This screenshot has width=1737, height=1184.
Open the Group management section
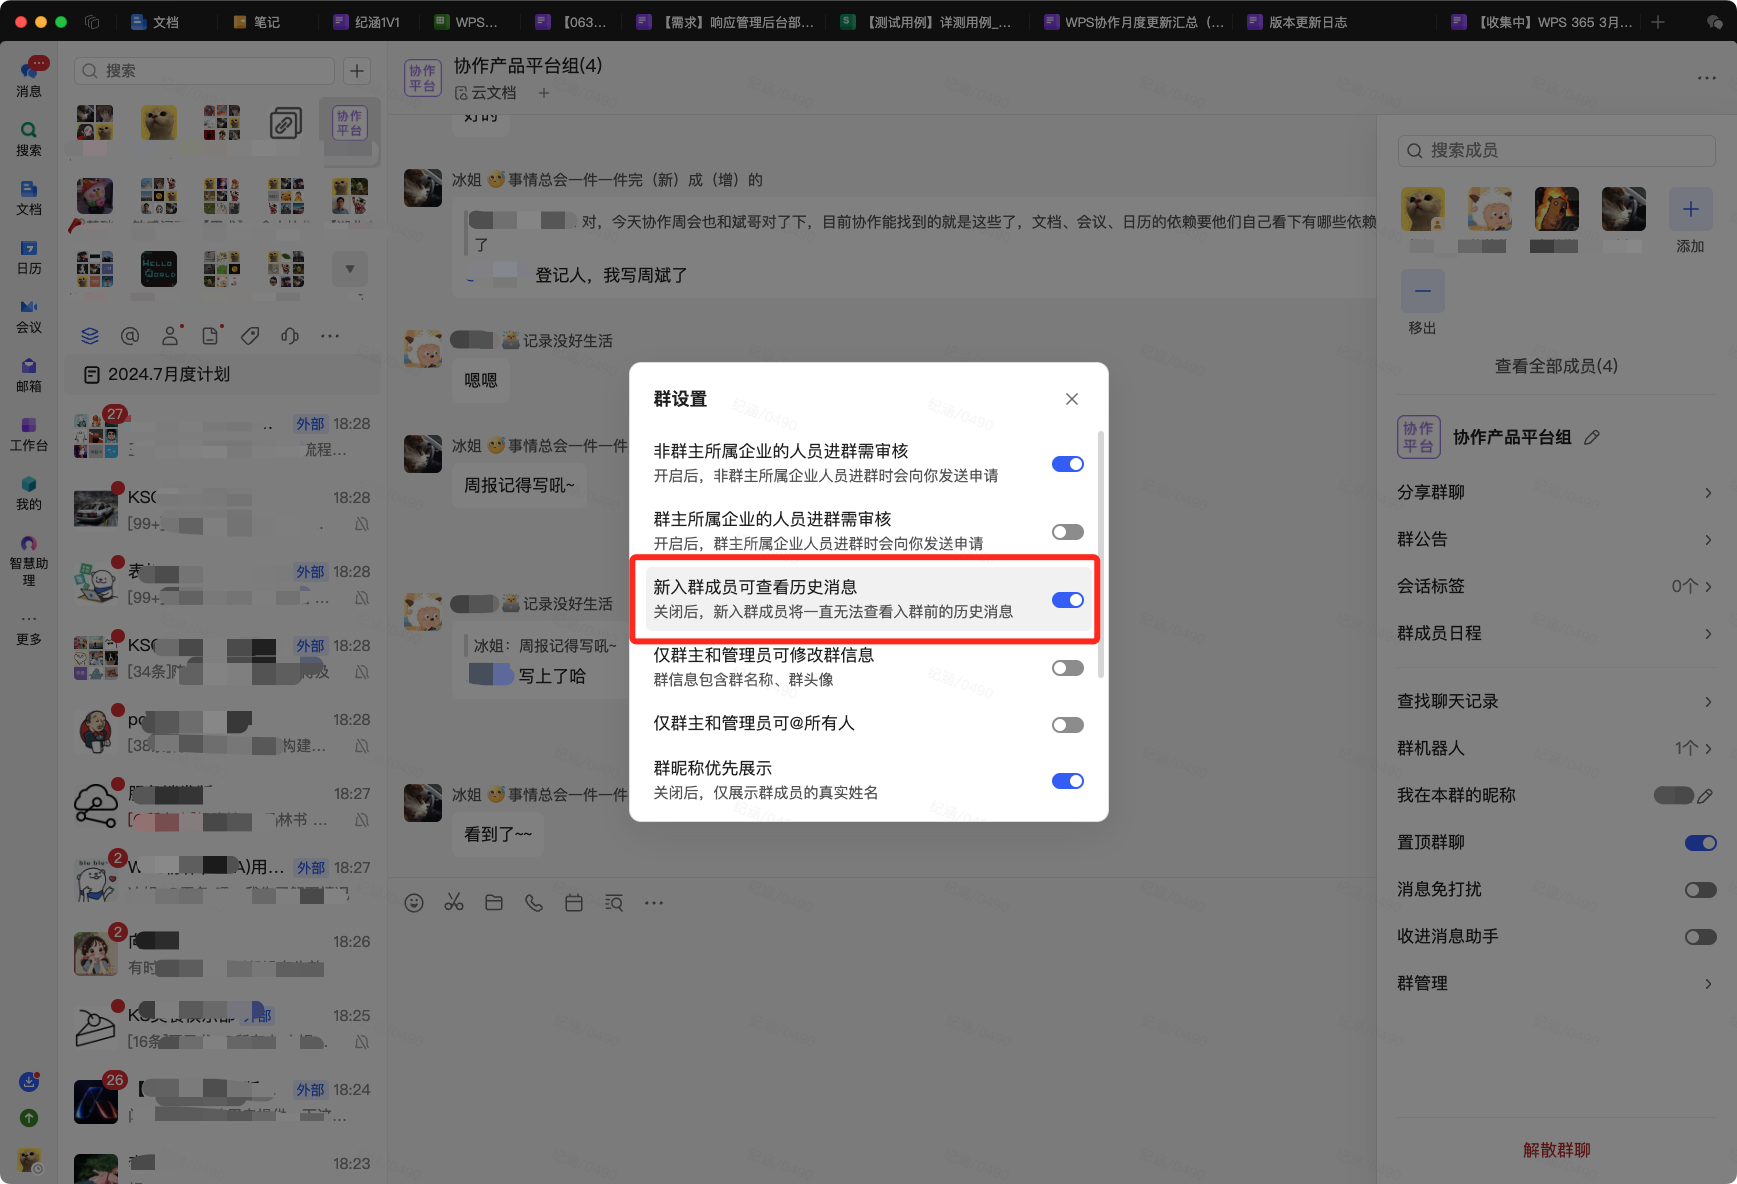point(1555,984)
